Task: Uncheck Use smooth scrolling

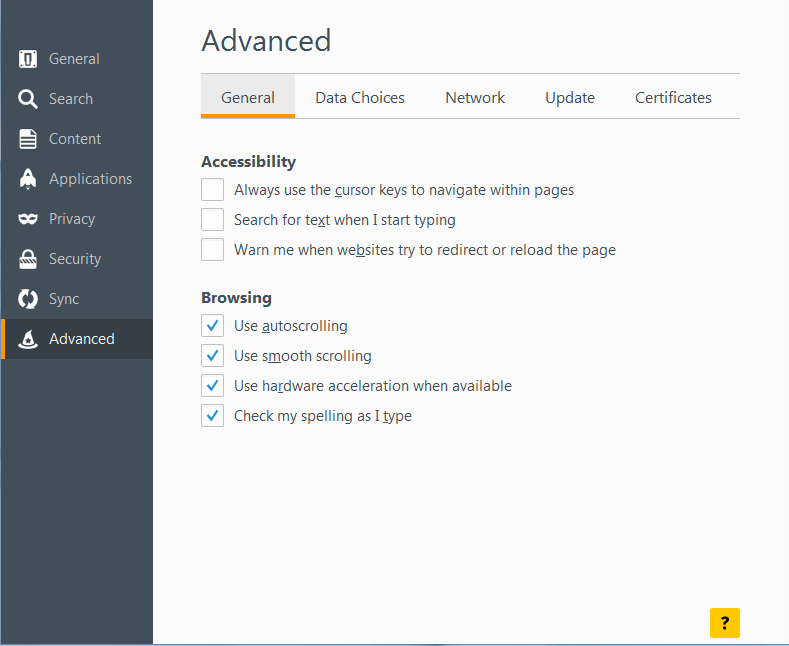Action: [x=212, y=356]
